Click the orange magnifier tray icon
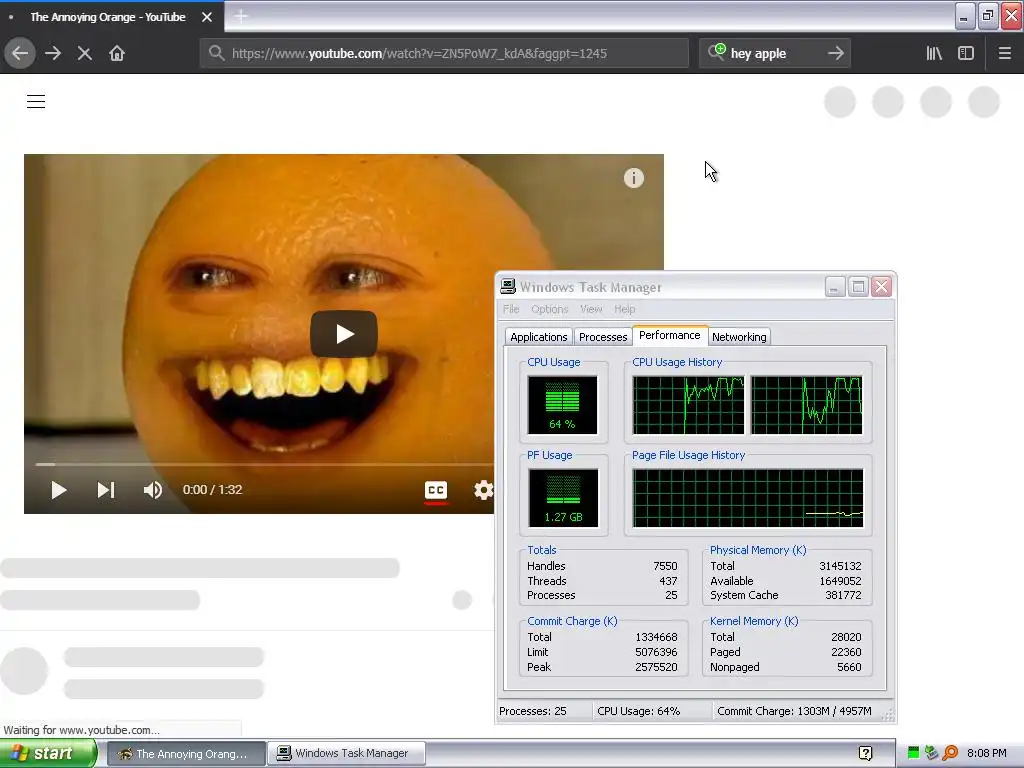Screen dimensions: 1024x768 [950, 754]
